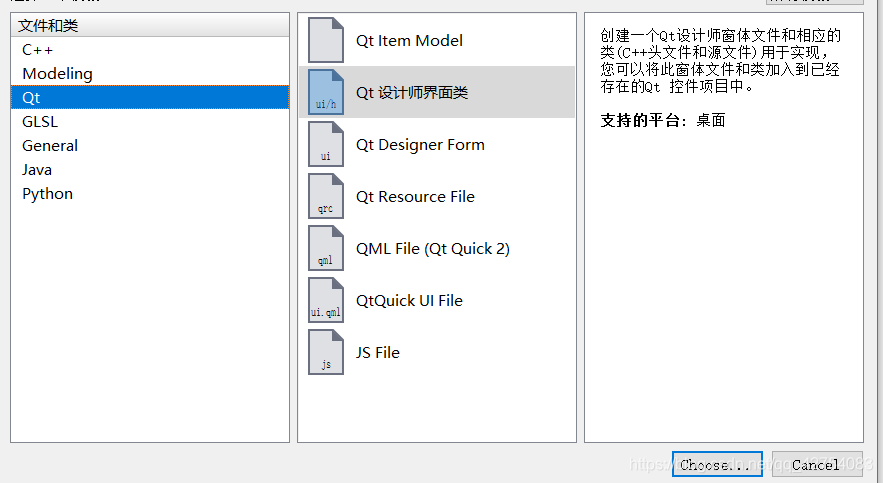Select Java category
The image size is (883, 483).
[x=150, y=169]
